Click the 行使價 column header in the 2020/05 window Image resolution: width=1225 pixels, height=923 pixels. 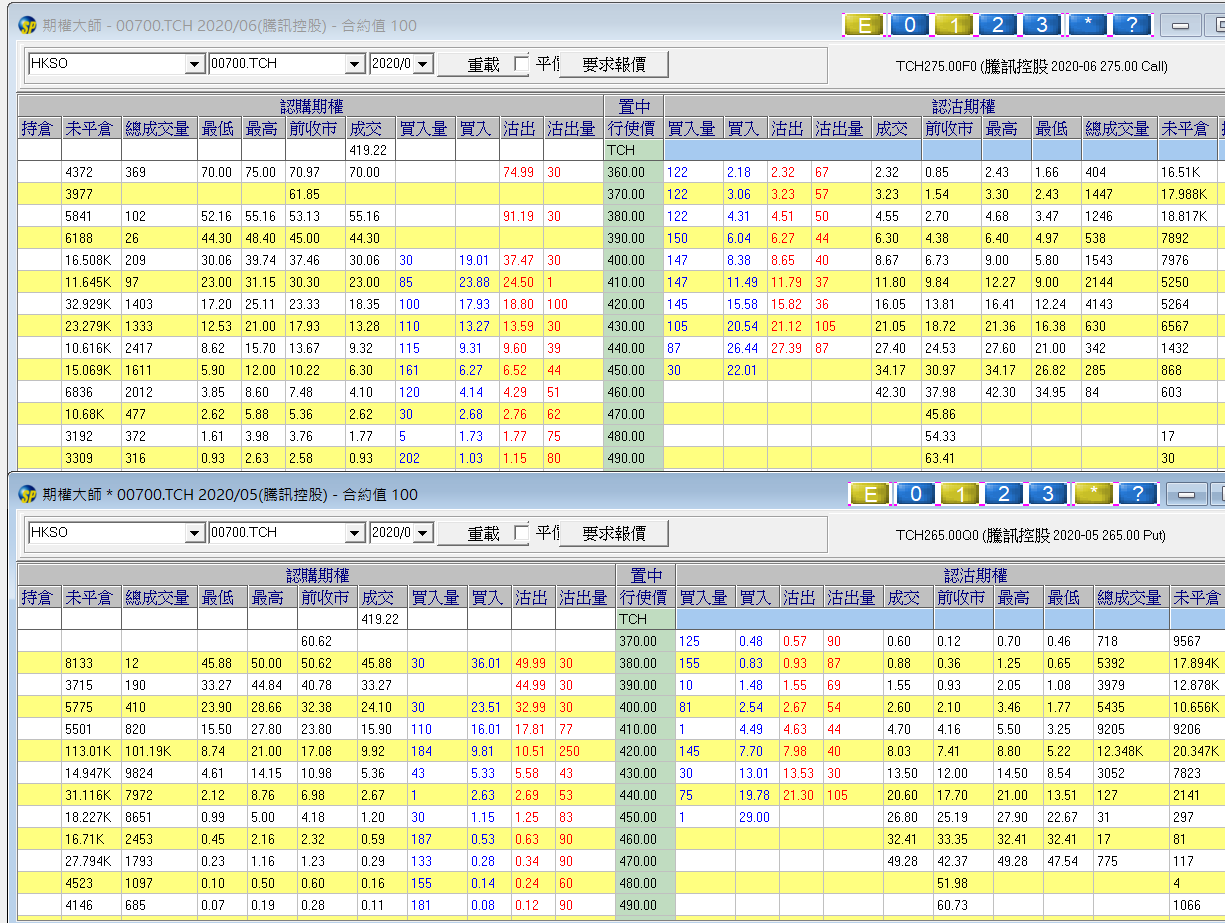646,597
